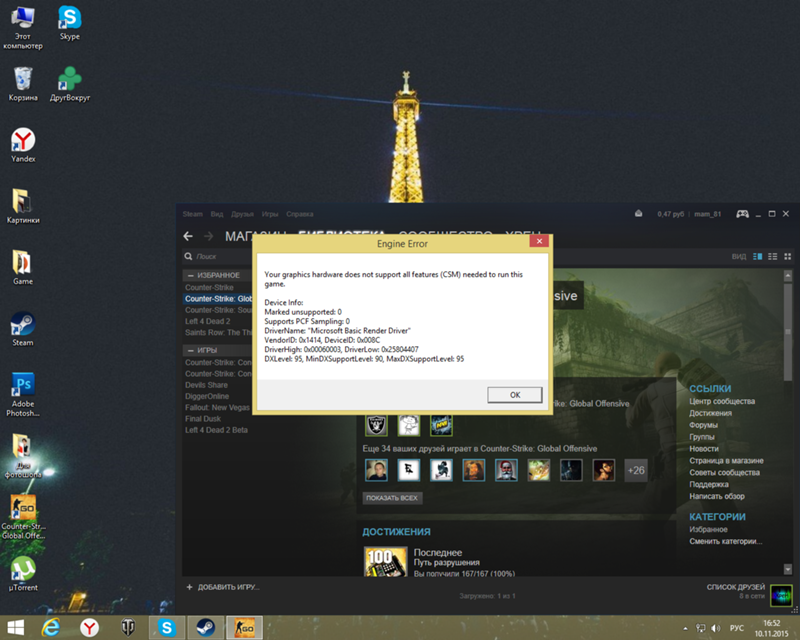Open the Корзина recycle bin icon
The height and width of the screenshot is (640, 800).
pyautogui.click(x=23, y=84)
